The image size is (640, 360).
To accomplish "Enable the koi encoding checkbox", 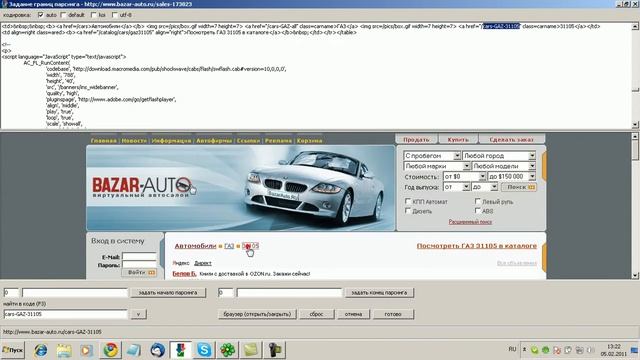I will (x=93, y=15).
